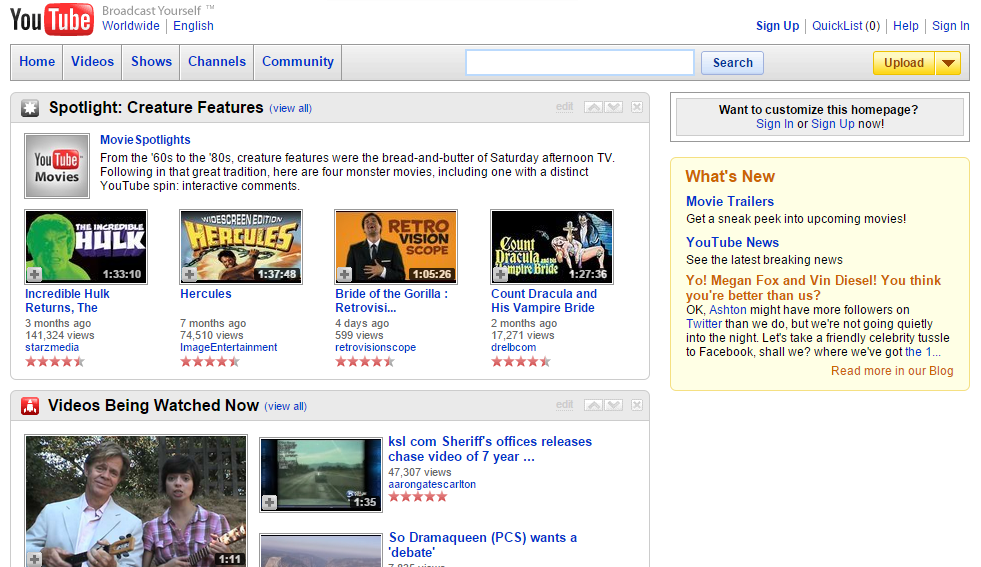Focus the search input field
981x567 pixels.
tap(580, 63)
